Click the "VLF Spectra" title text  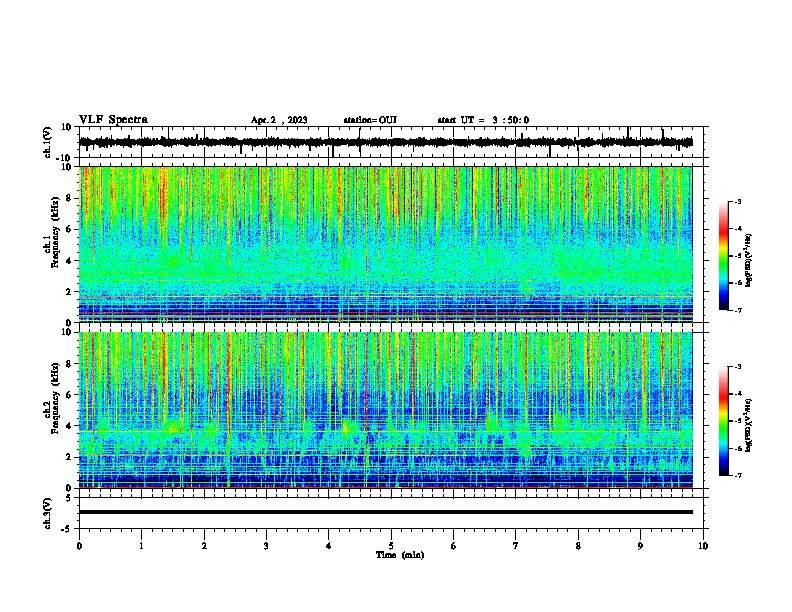coord(113,120)
